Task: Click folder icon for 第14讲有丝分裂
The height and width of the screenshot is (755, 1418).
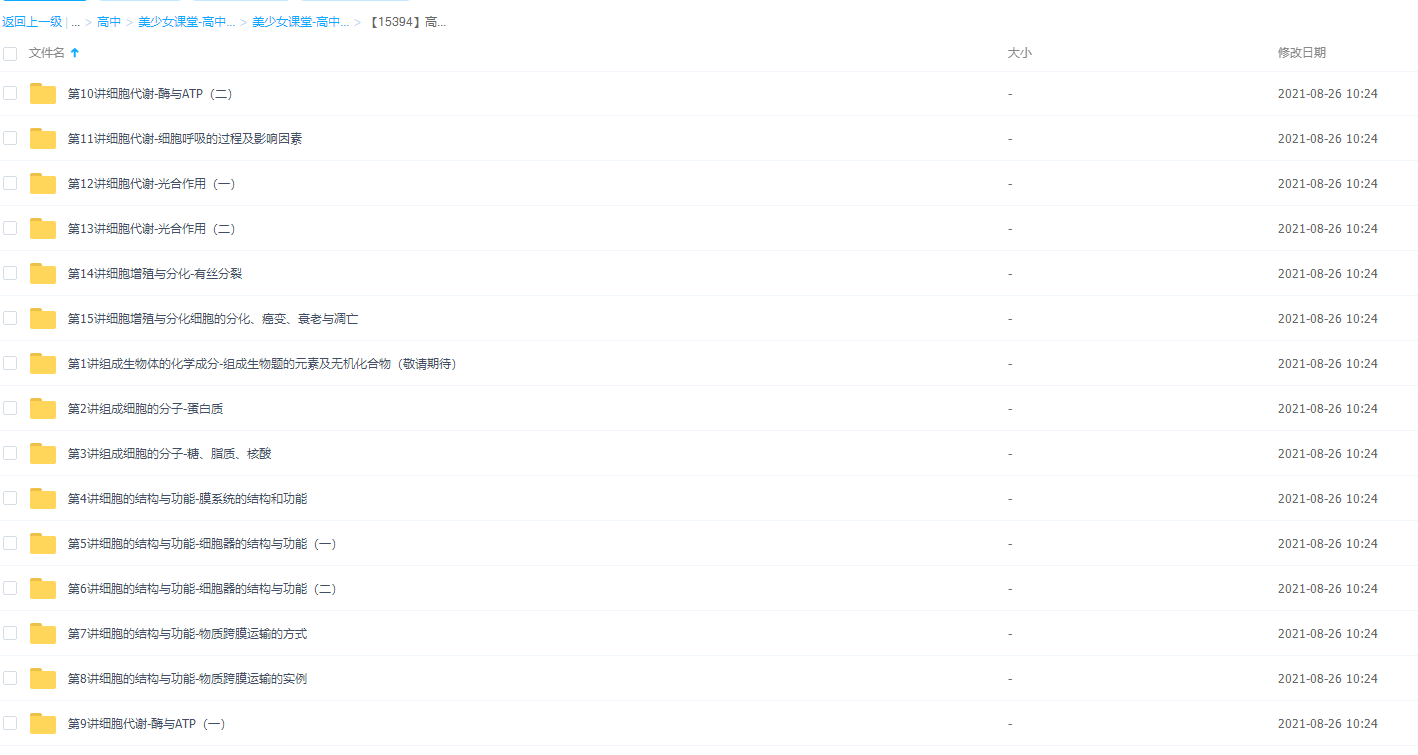Action: [x=43, y=274]
